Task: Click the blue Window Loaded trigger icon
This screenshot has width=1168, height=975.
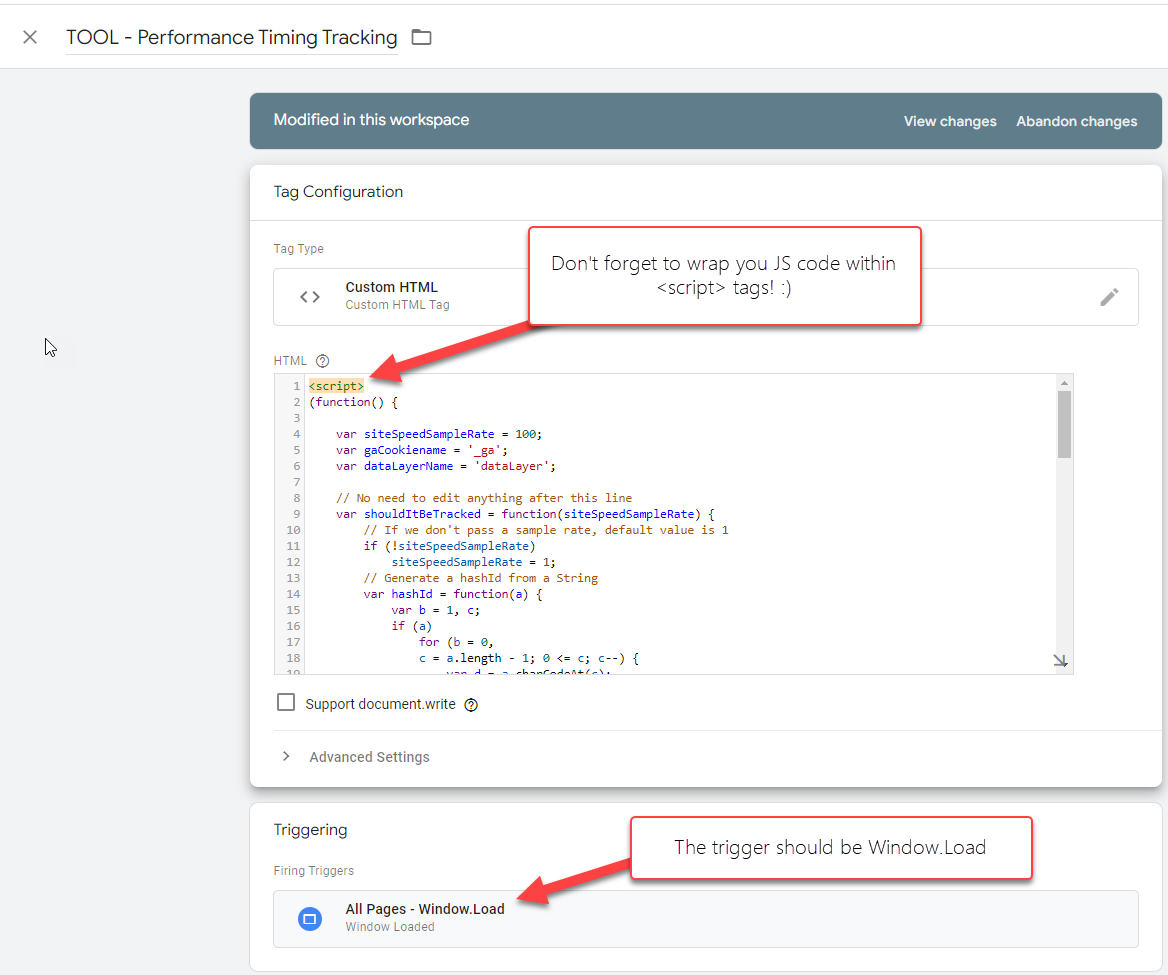Action: (310, 918)
